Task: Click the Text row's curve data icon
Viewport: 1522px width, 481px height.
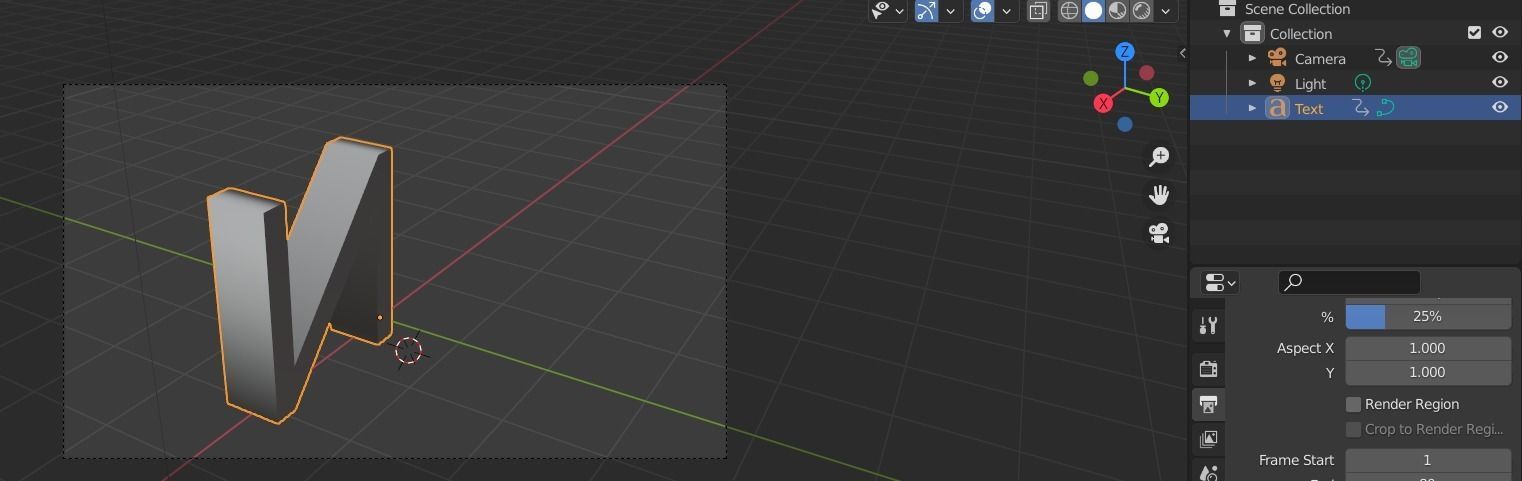Action: point(1385,108)
